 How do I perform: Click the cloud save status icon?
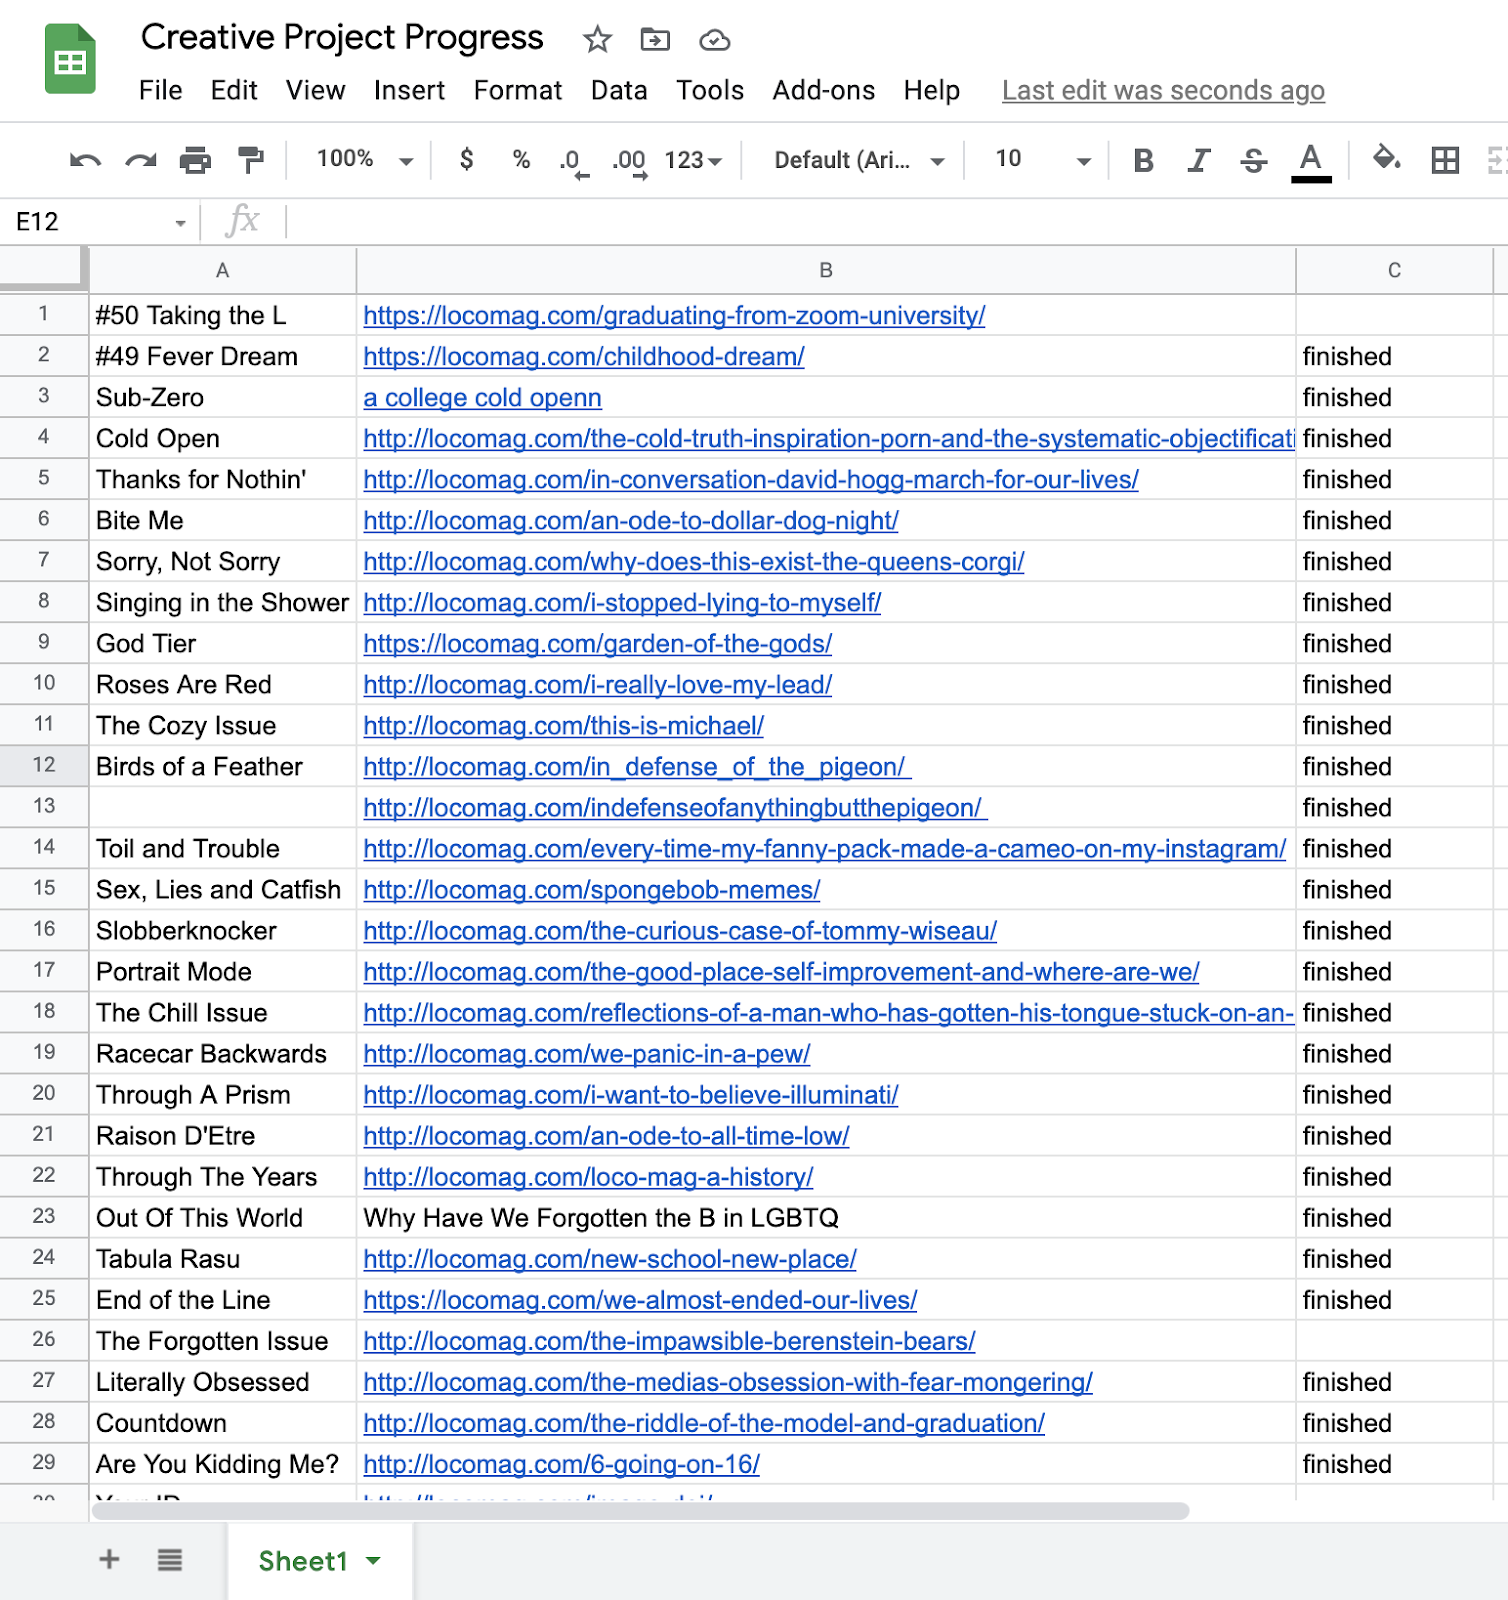[714, 40]
